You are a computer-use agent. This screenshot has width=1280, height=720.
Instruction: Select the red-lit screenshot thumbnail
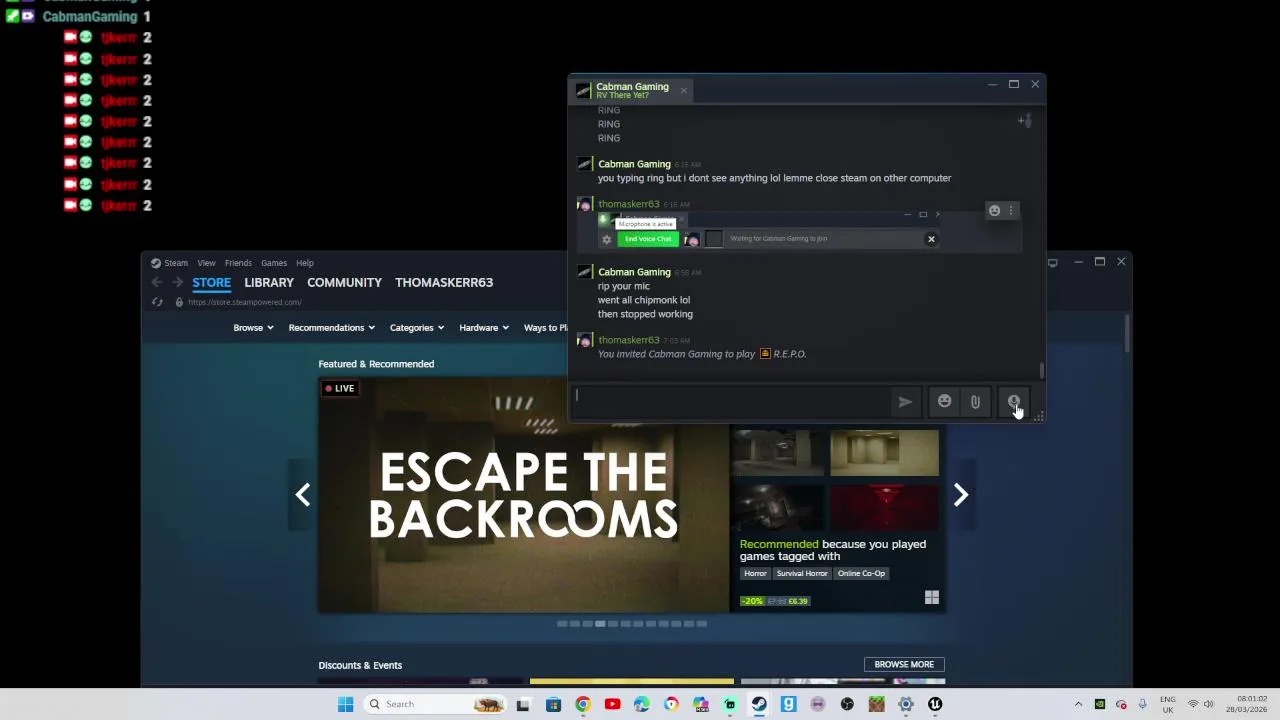[884, 508]
